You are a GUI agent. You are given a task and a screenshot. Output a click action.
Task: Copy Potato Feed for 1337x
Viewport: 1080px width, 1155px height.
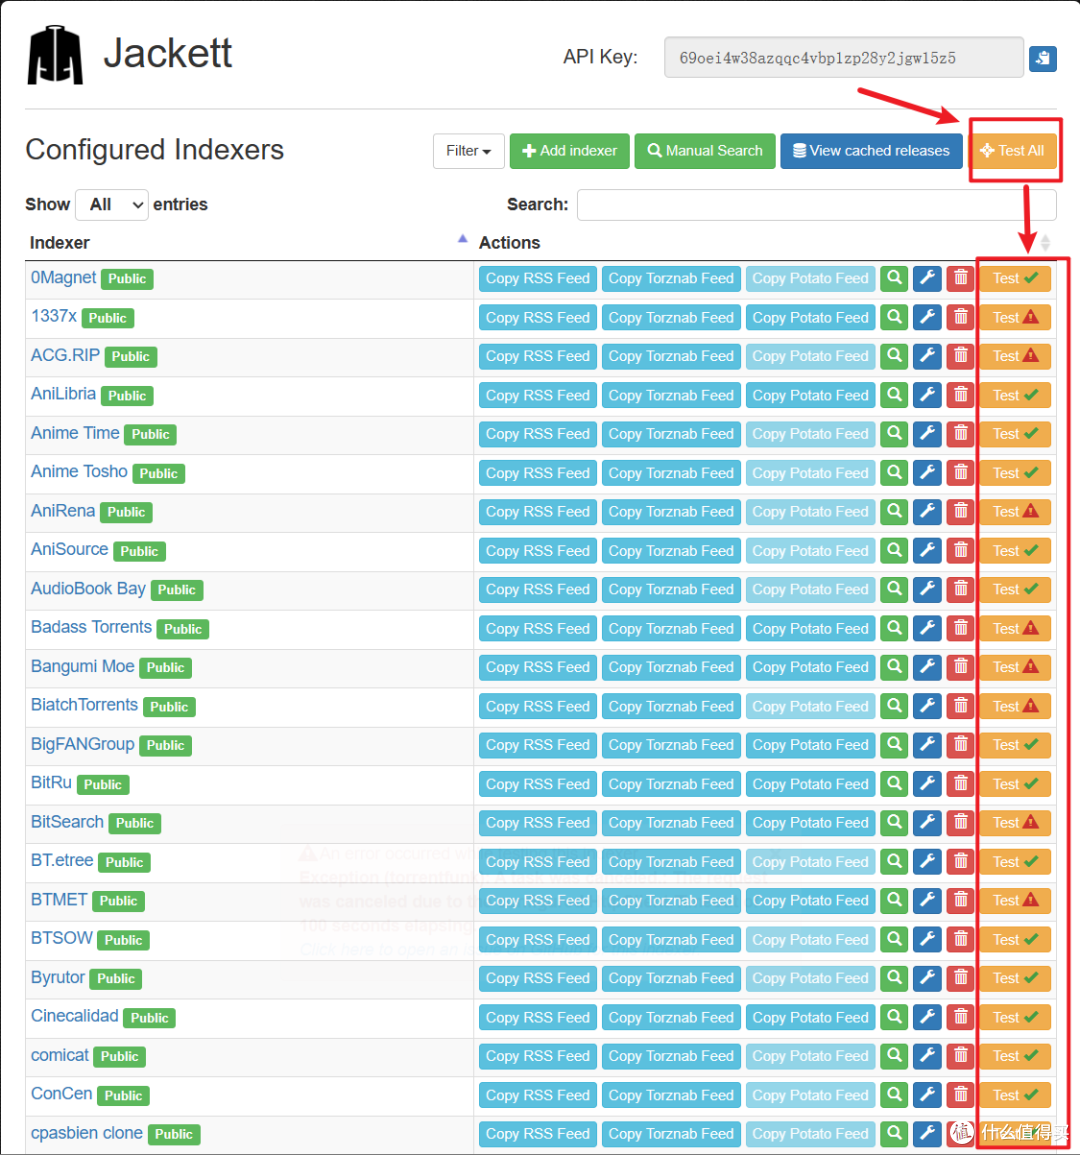[810, 317]
